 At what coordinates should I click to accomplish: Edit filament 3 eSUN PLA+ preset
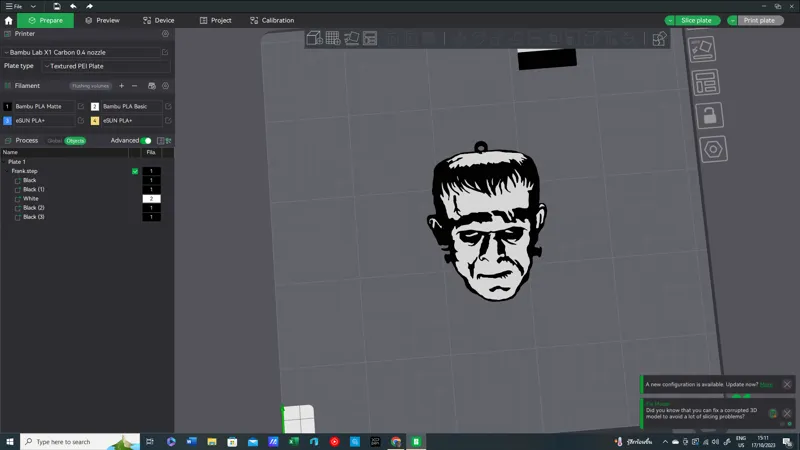click(81, 120)
